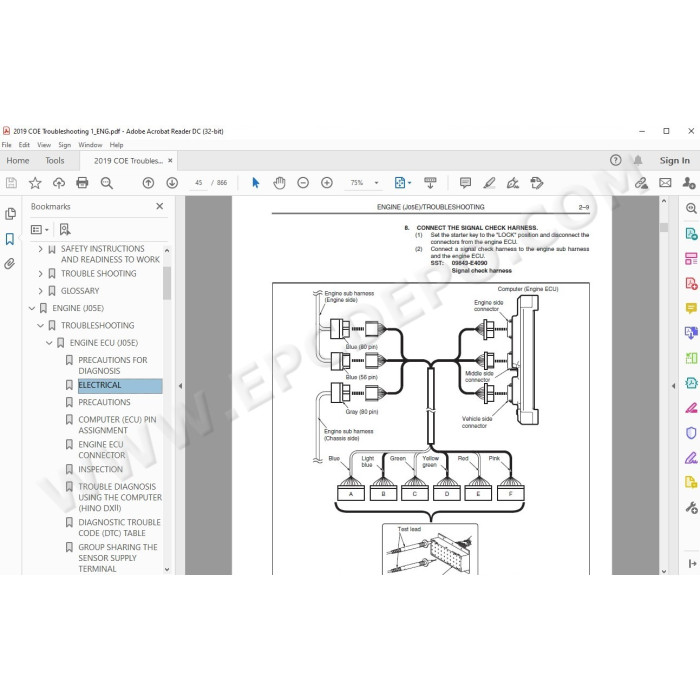The image size is (700, 700).
Task: Open the 75% zoom level dropdown
Action: (376, 183)
